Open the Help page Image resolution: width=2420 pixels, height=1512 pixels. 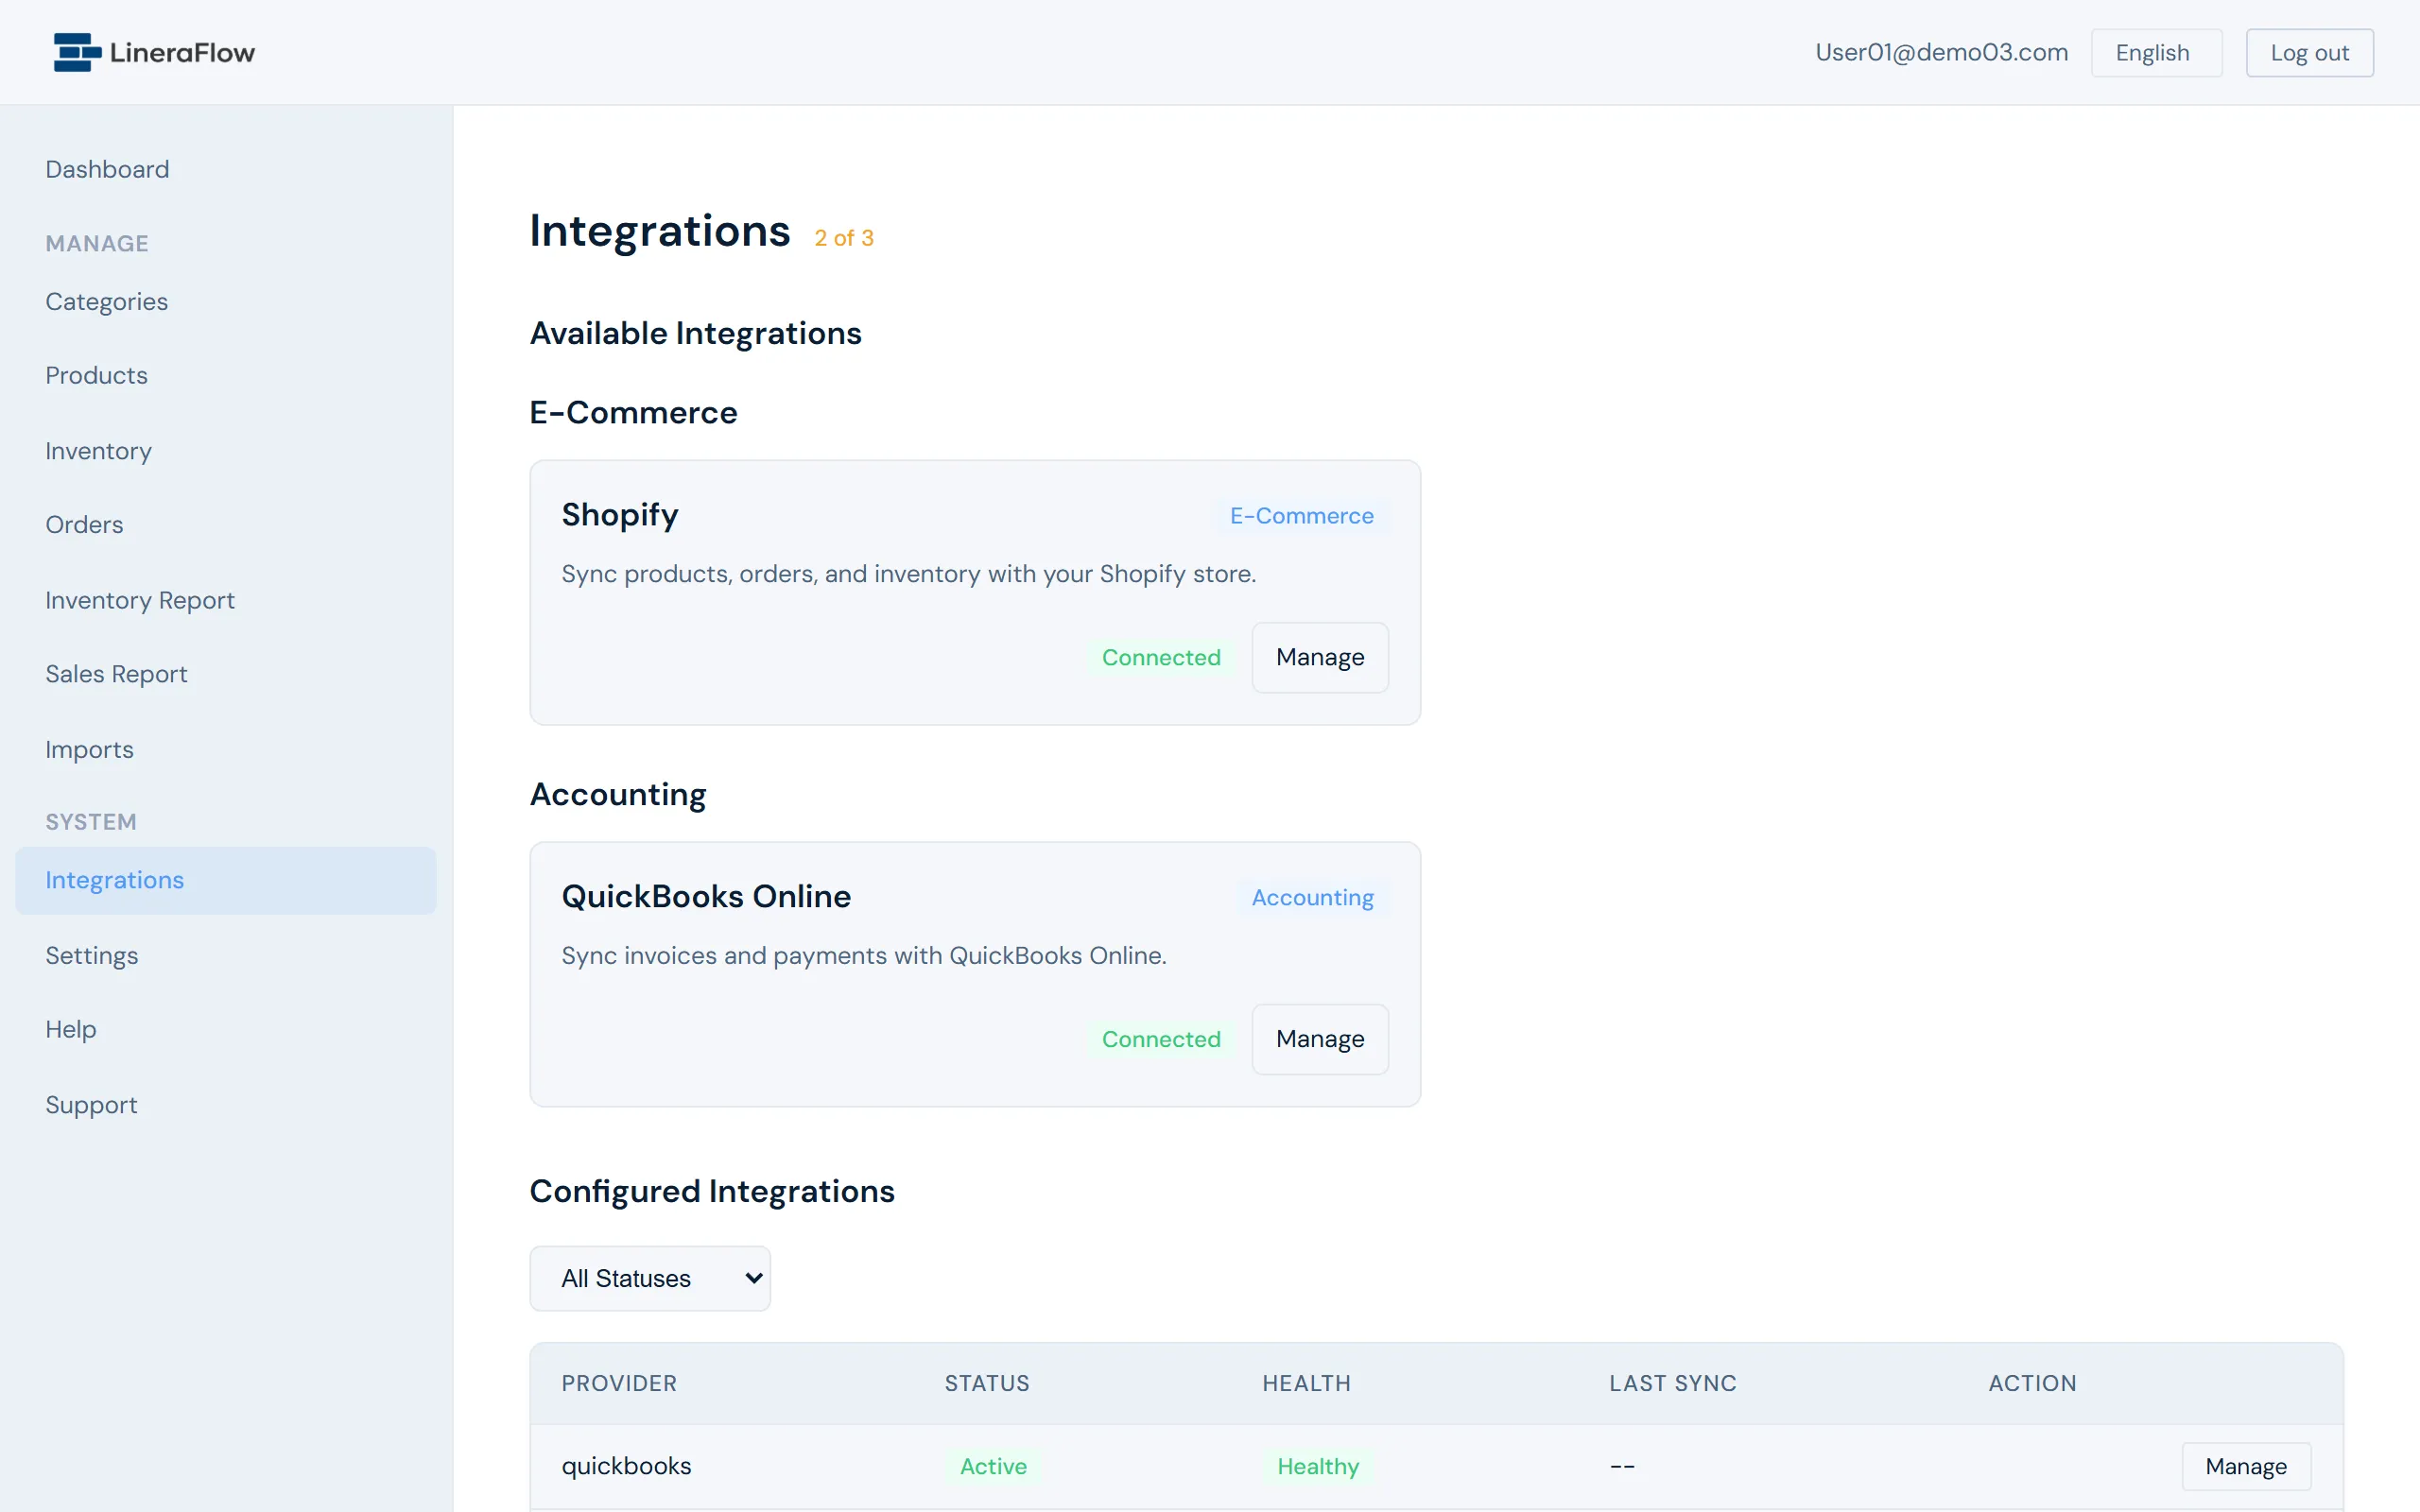71,1029
